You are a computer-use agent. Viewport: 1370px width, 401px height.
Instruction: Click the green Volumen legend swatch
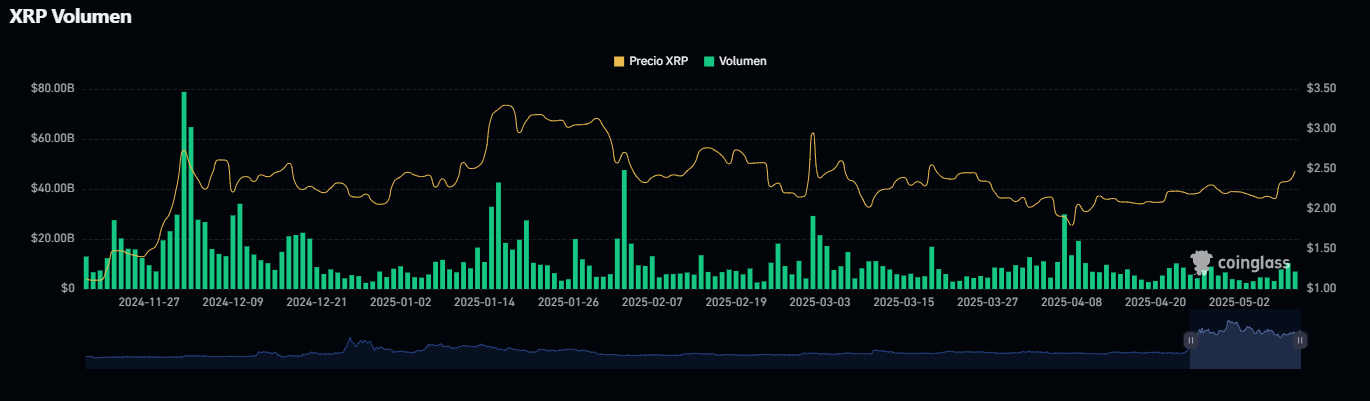(710, 61)
